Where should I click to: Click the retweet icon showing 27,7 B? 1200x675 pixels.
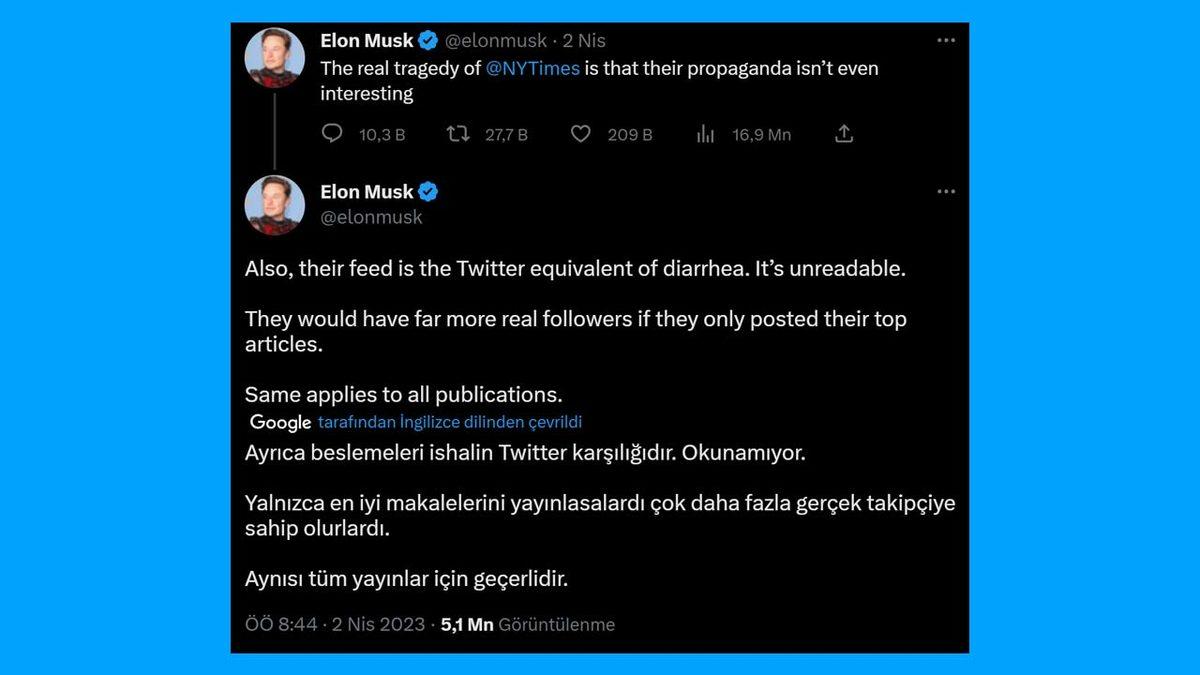pos(458,134)
